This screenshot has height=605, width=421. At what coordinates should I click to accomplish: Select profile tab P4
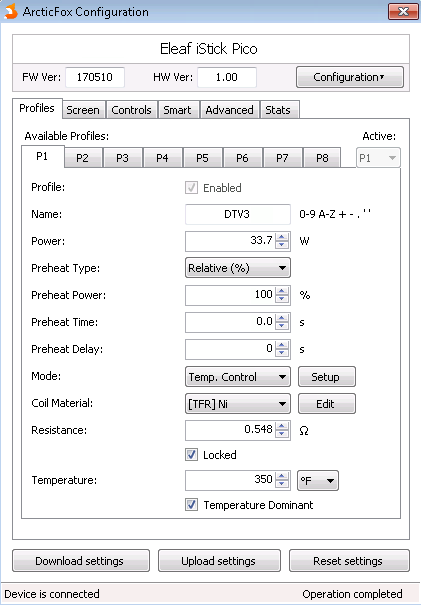pyautogui.click(x=162, y=158)
